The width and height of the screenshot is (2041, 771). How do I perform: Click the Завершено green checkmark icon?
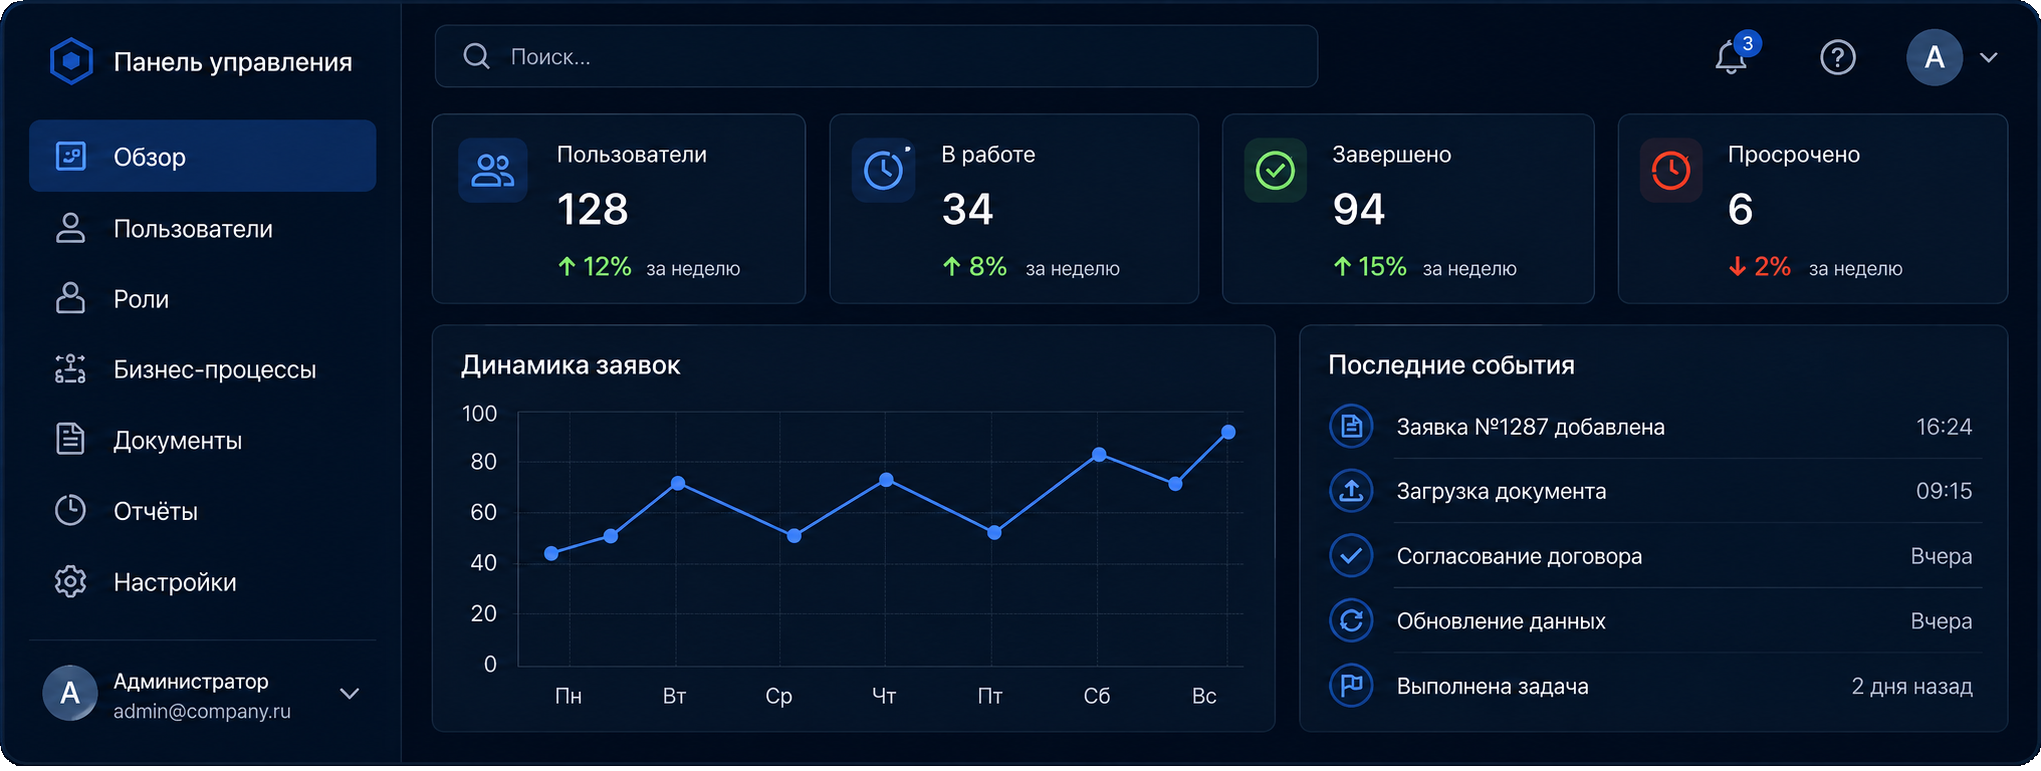(x=1275, y=170)
